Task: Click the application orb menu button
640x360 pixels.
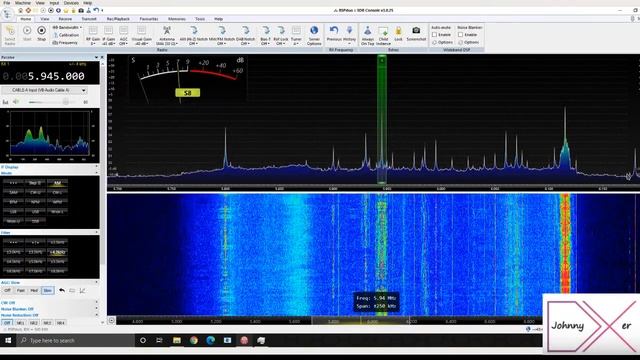Action: click(x=7, y=14)
